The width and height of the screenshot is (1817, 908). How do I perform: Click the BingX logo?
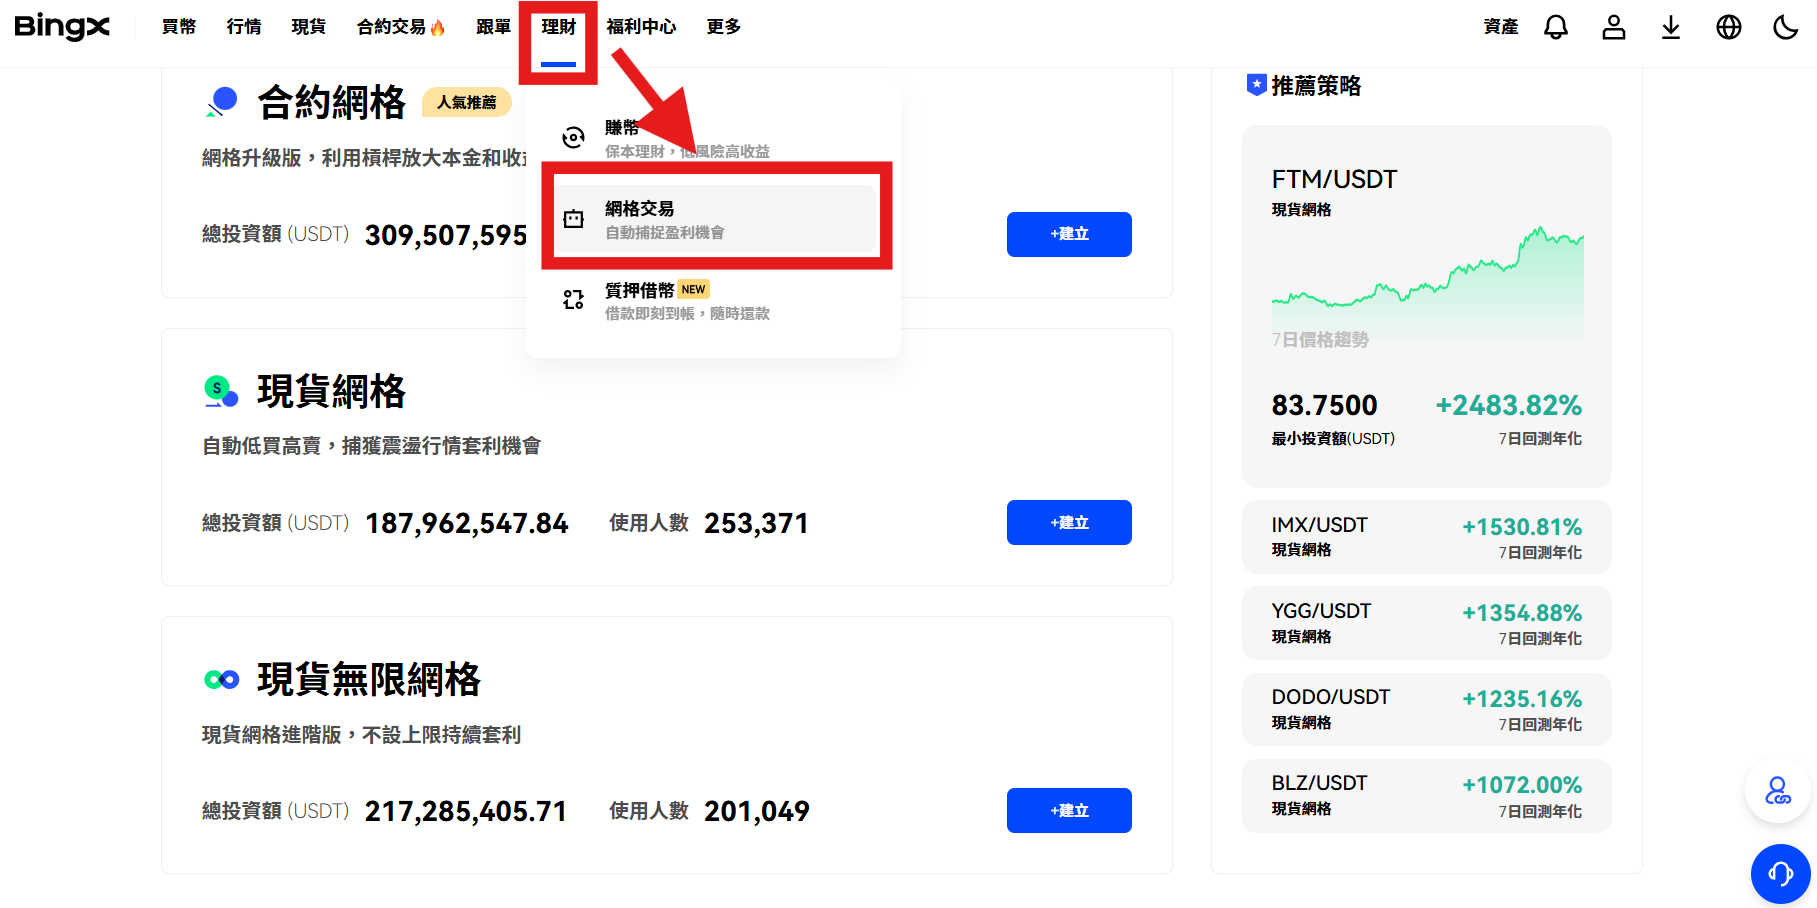point(62,27)
